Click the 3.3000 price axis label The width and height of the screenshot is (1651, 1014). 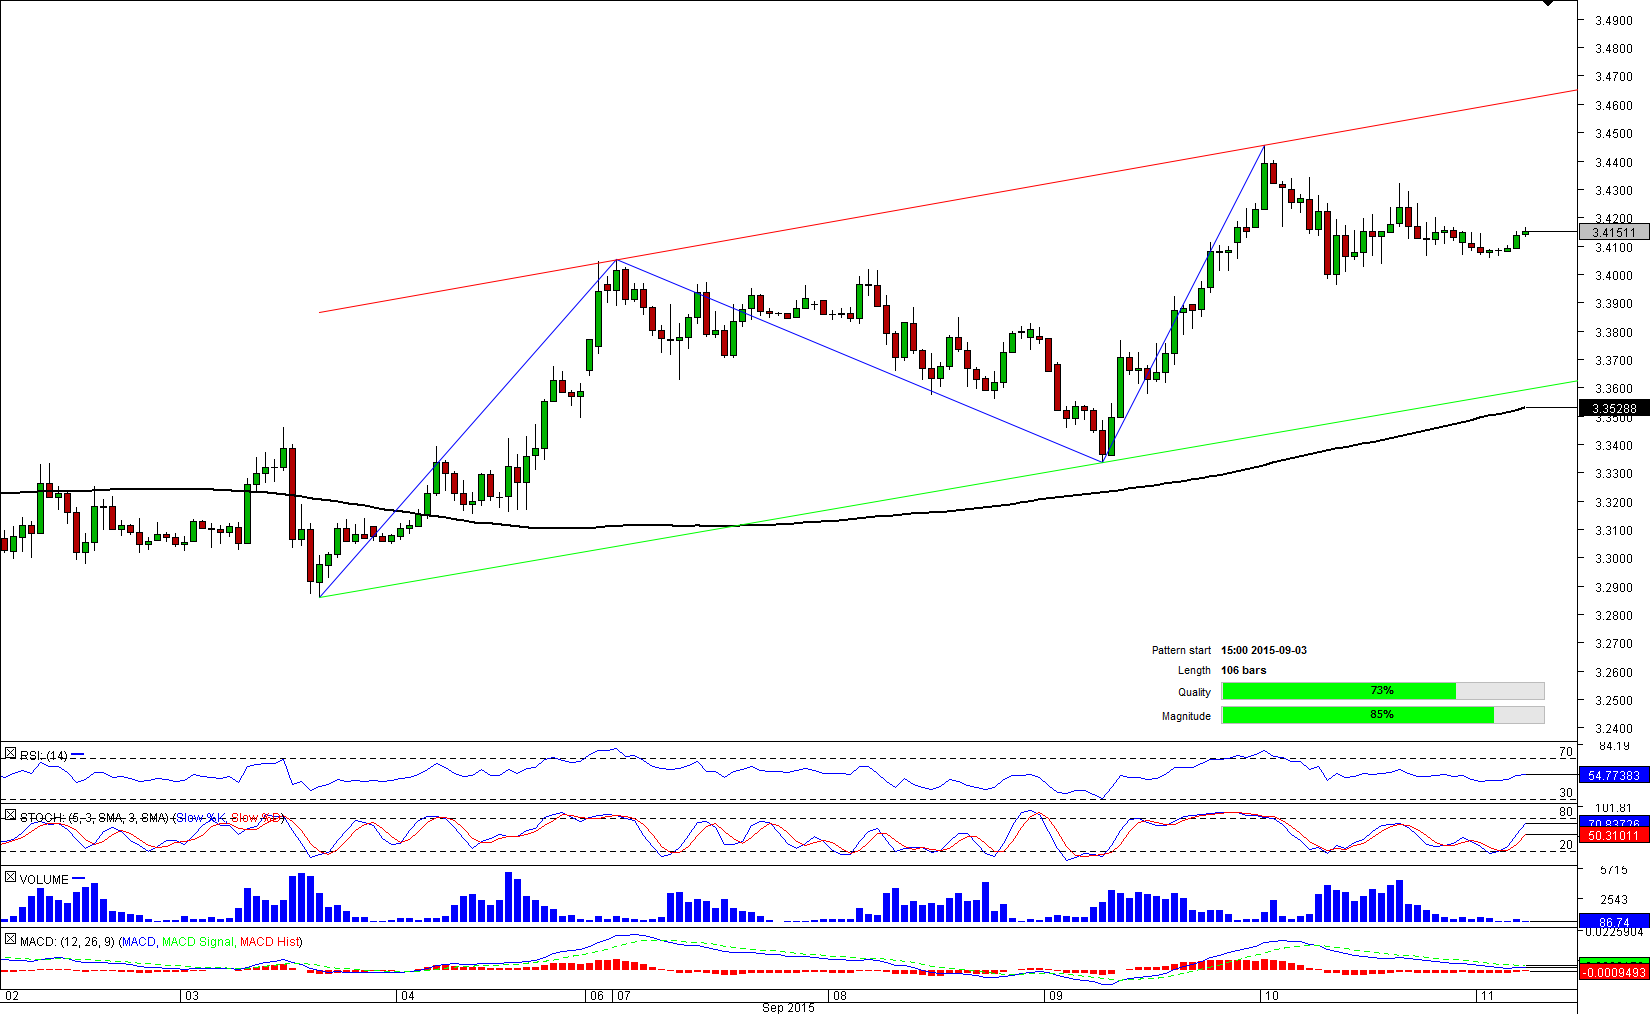click(1614, 559)
